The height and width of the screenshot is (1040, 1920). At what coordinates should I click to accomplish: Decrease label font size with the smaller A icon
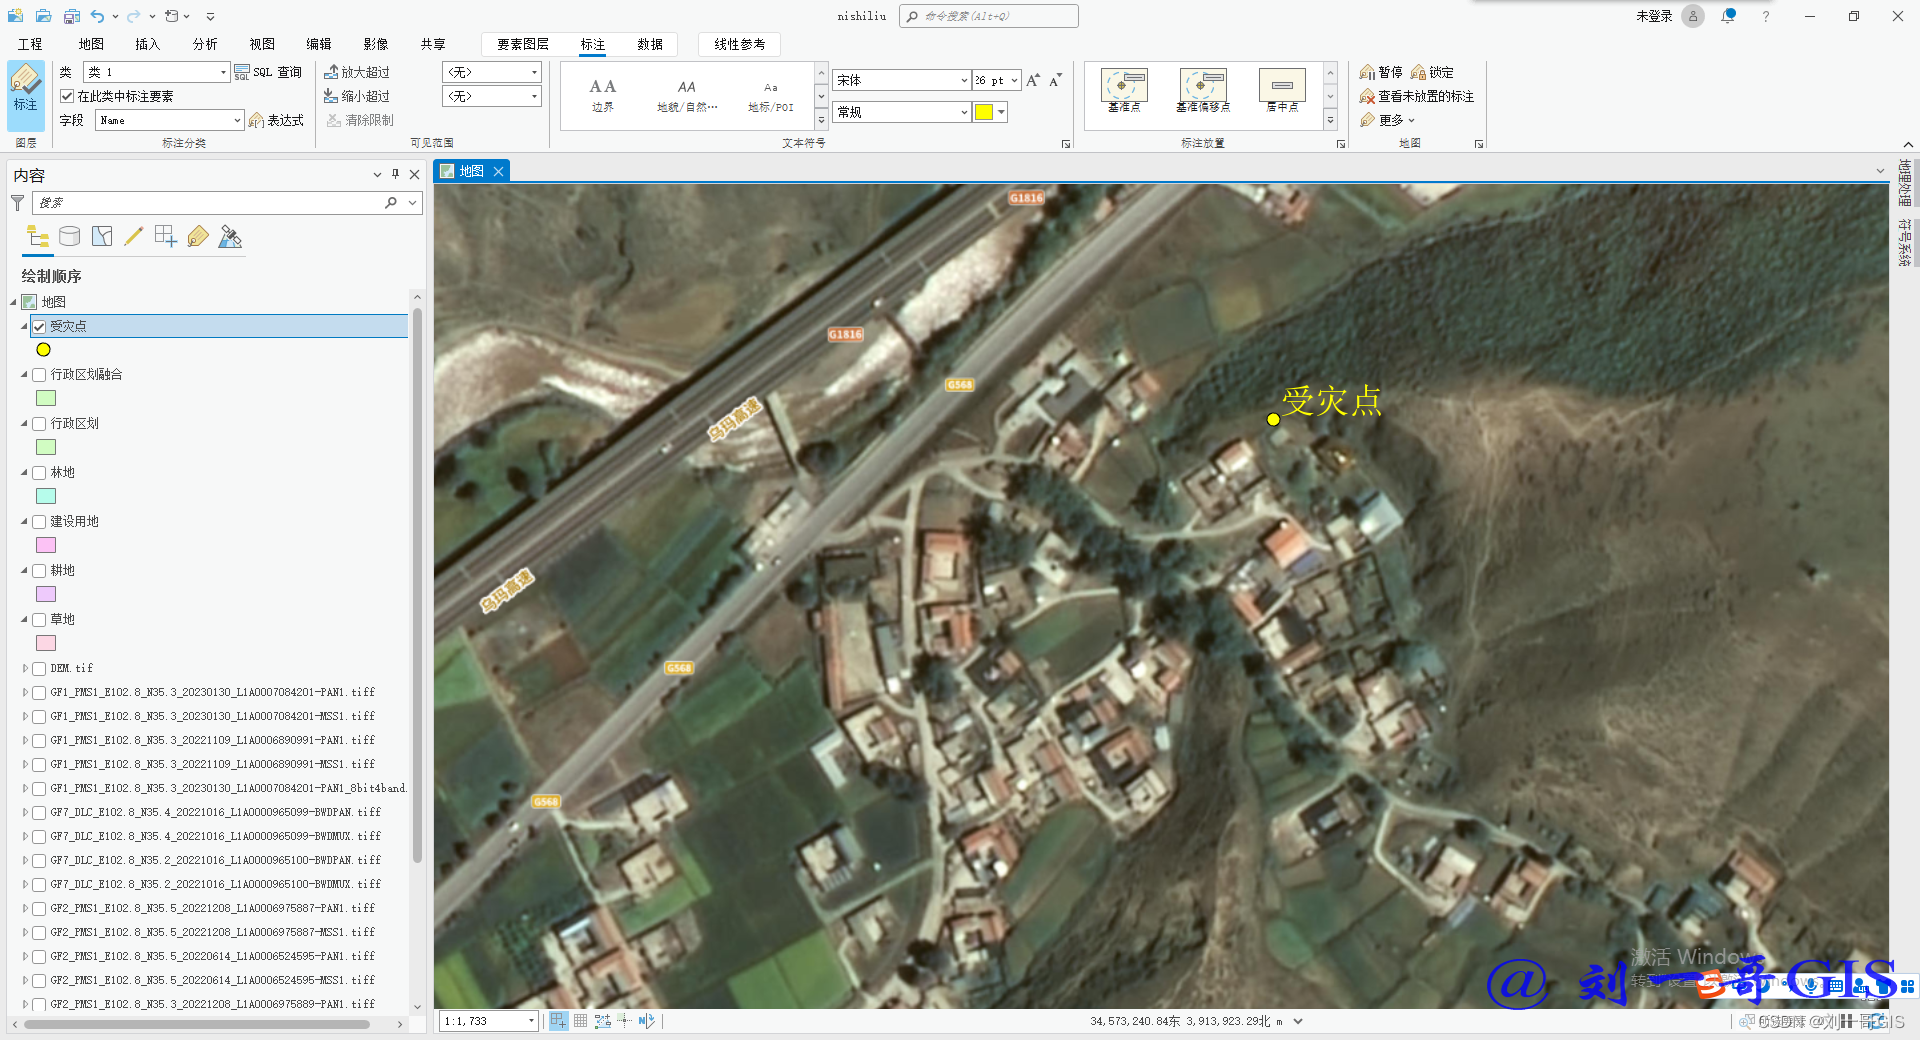click(x=1055, y=80)
